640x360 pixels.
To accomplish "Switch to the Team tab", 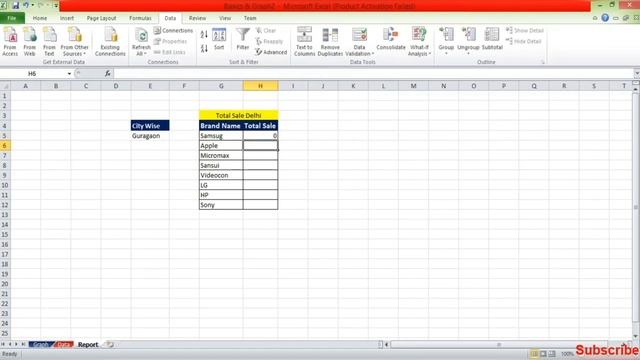I will 250,18.
